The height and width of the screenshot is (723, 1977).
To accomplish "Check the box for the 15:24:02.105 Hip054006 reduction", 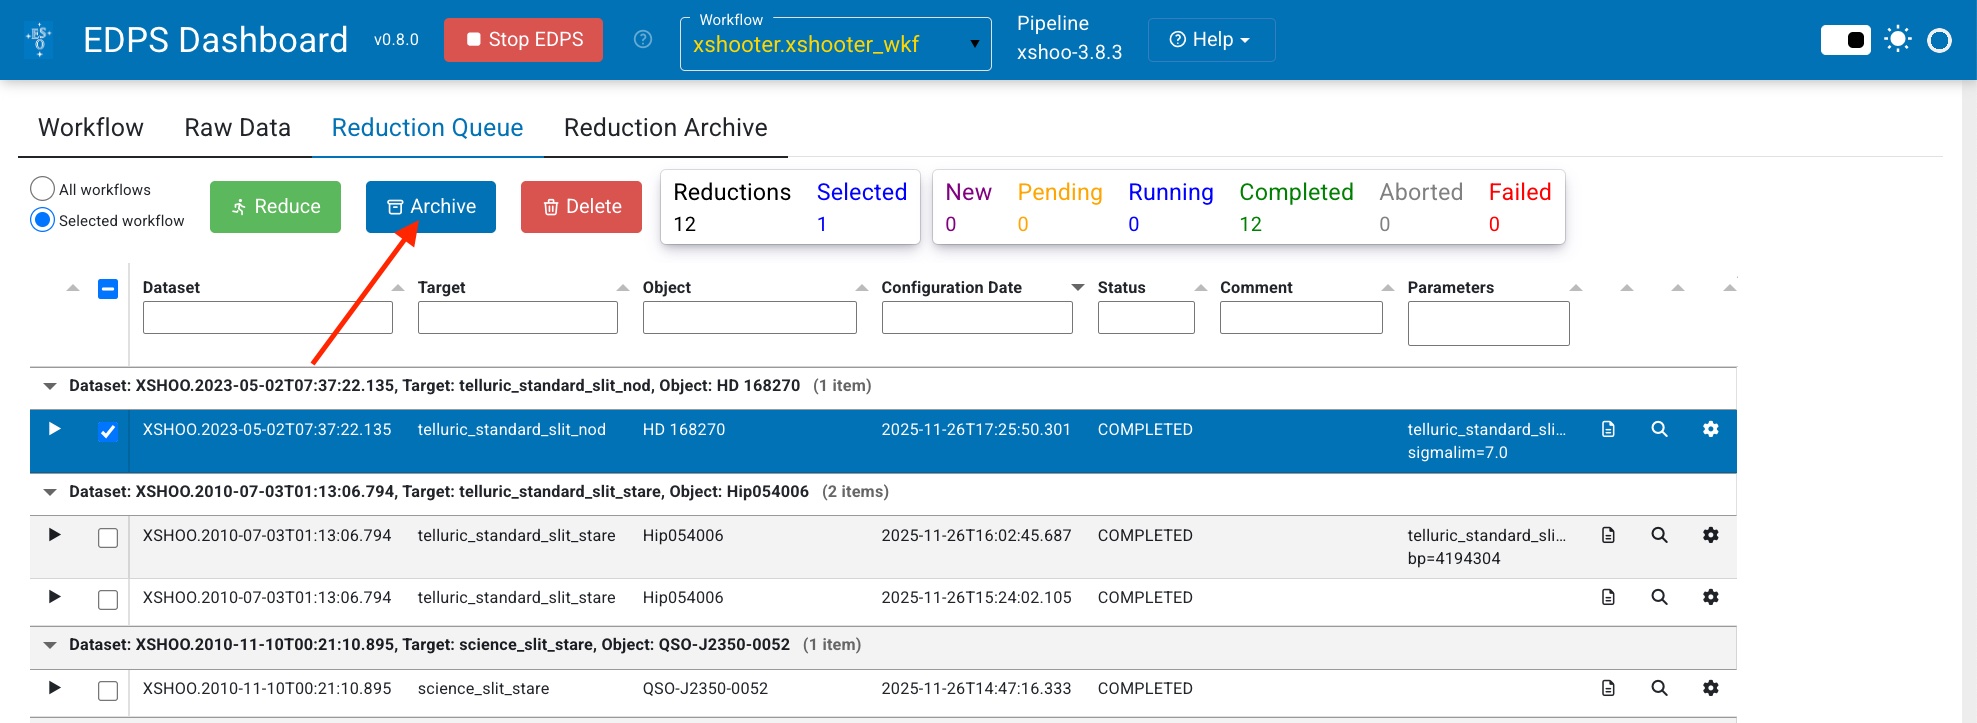I will click(108, 600).
